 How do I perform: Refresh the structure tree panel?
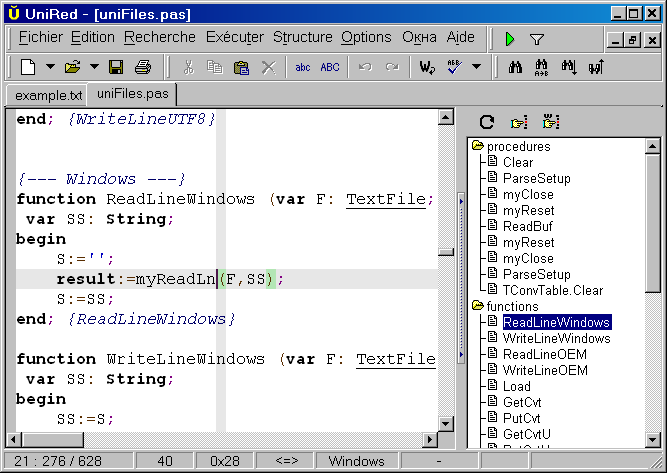pyautogui.click(x=487, y=122)
